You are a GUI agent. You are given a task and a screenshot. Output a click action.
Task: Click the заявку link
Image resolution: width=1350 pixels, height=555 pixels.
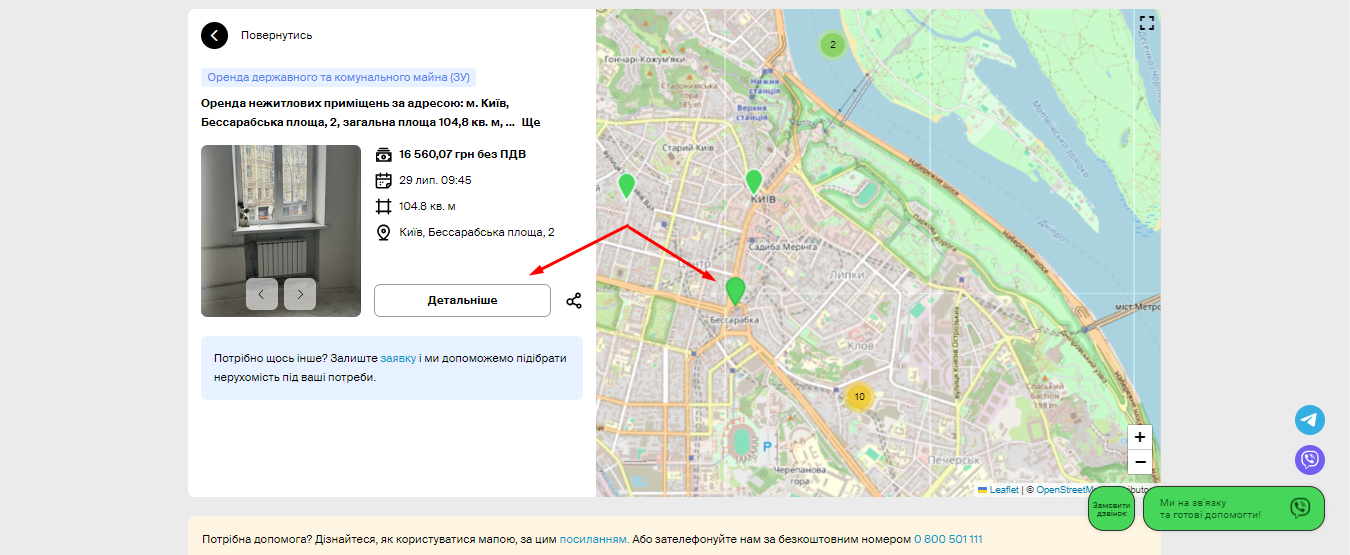[398, 357]
